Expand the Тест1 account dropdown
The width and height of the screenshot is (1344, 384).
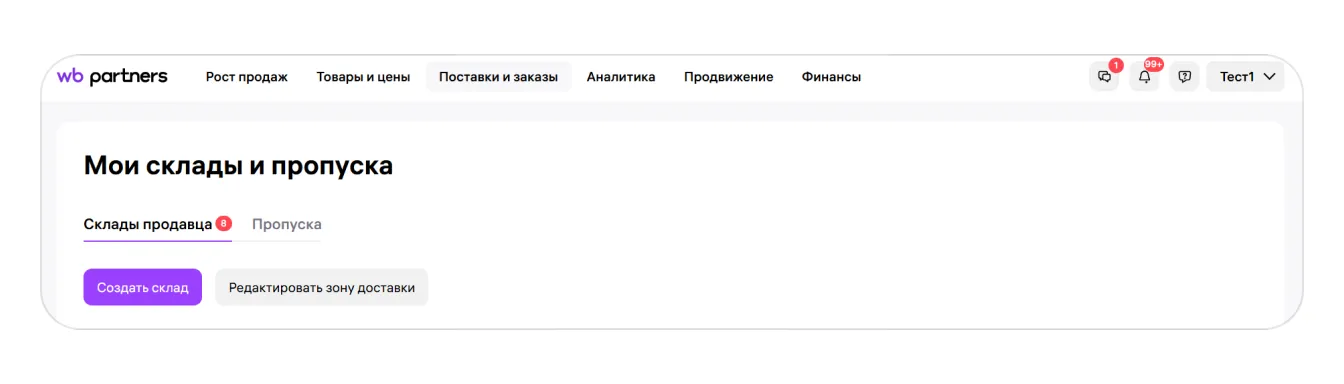click(x=1245, y=77)
